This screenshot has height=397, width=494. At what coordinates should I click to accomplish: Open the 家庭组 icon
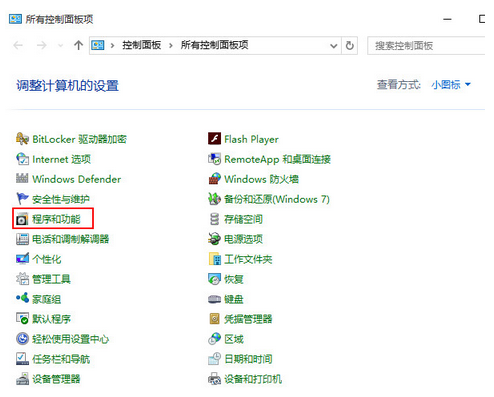click(x=22, y=298)
